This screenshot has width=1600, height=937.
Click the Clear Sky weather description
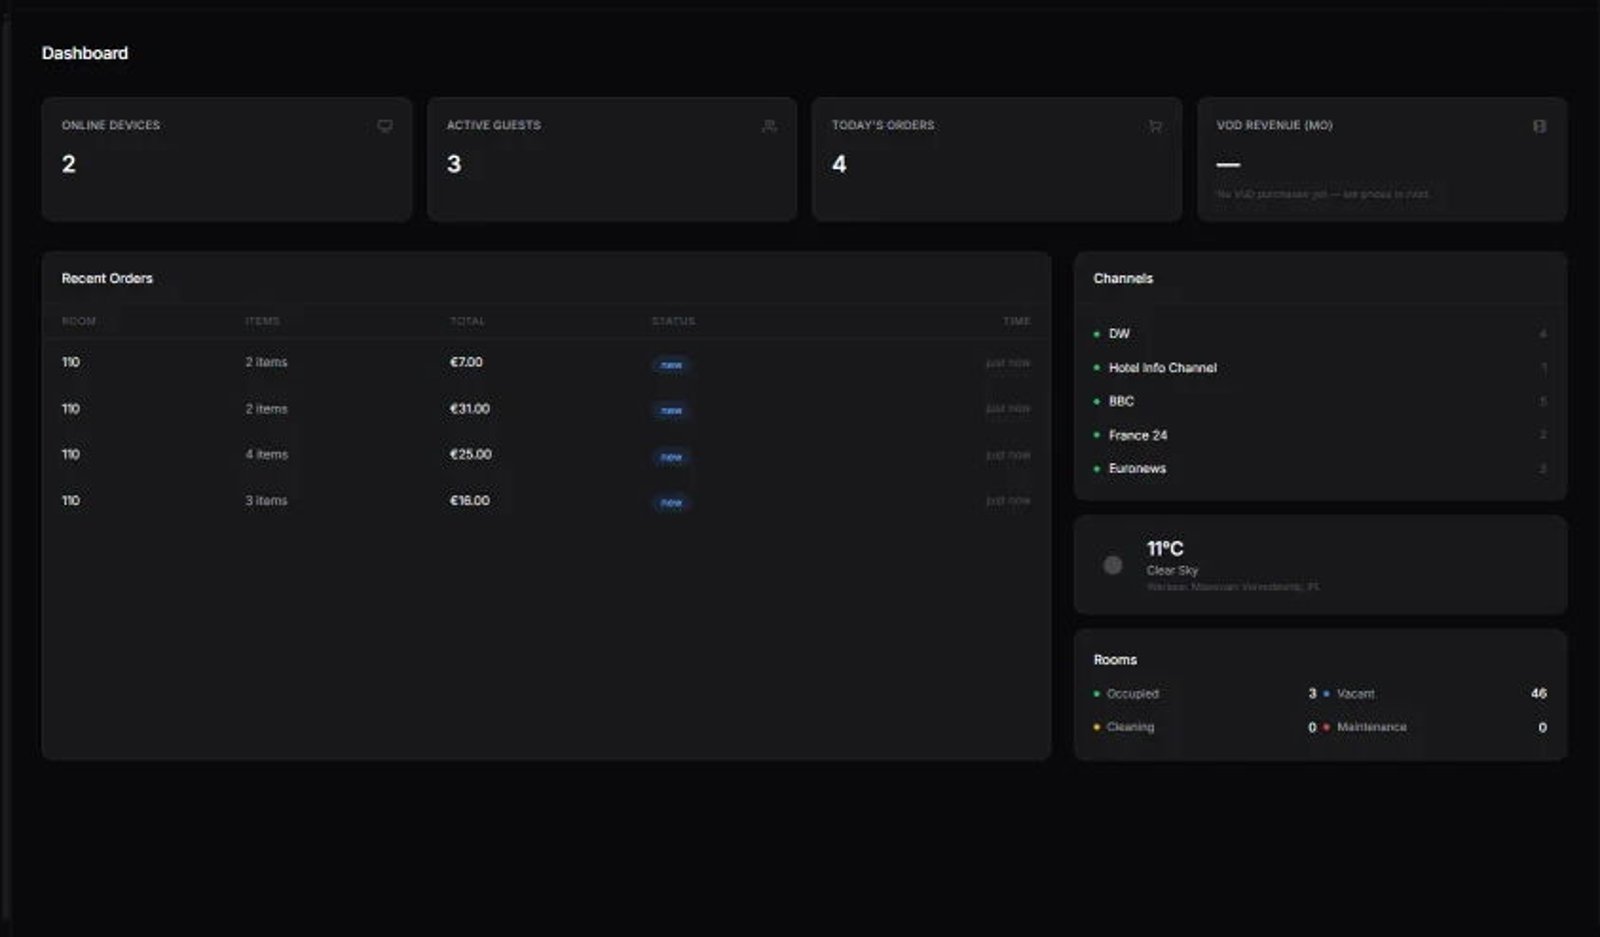click(1172, 570)
